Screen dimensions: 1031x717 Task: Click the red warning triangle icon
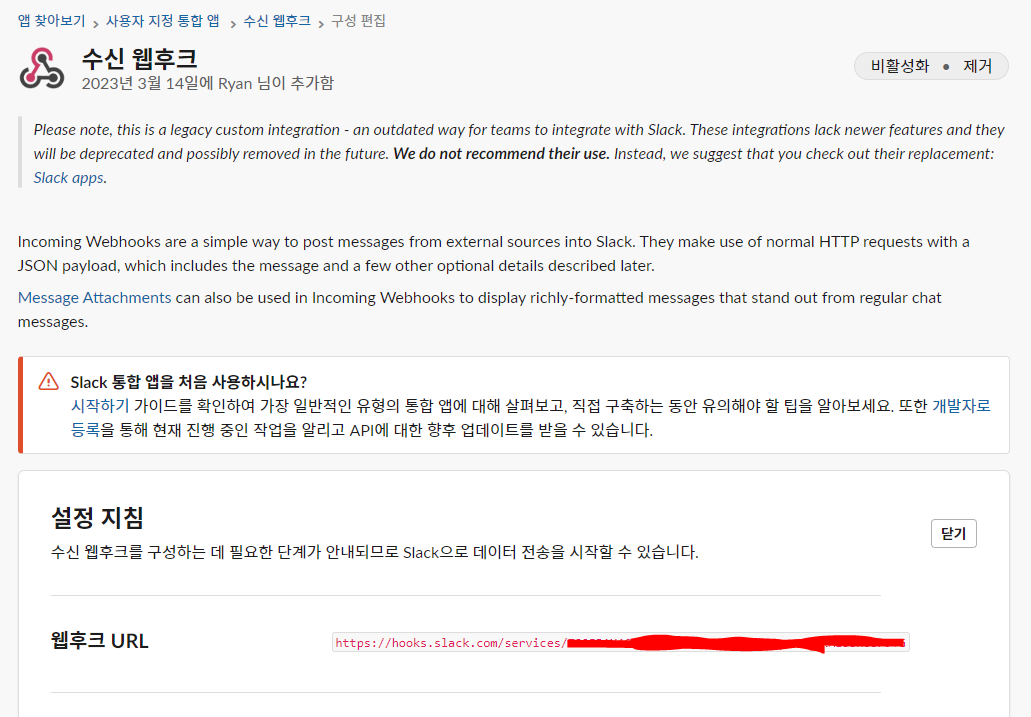(49, 382)
